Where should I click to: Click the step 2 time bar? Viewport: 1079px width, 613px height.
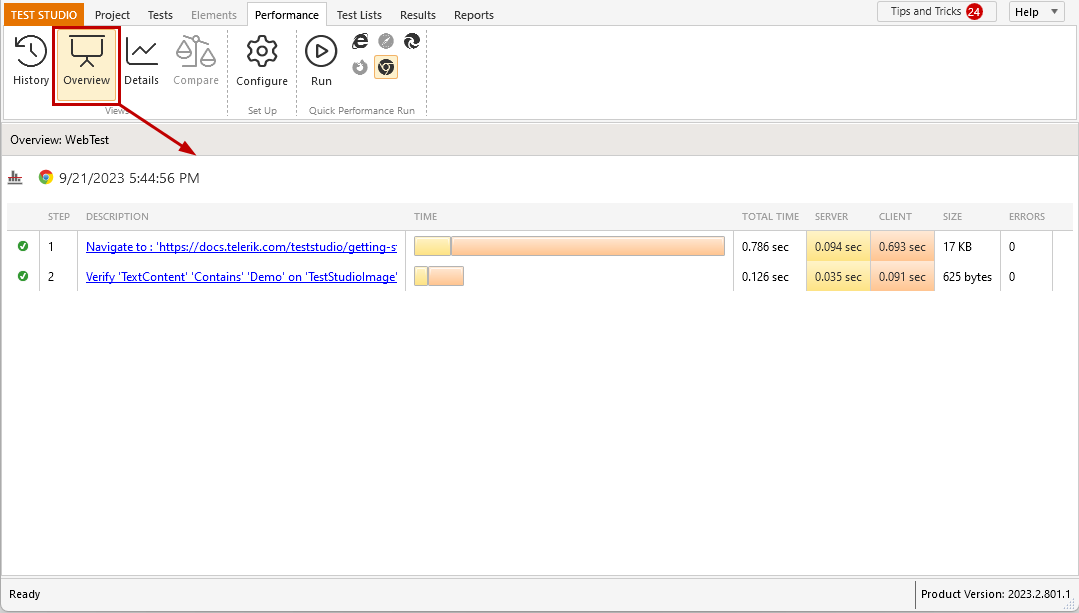pos(438,277)
